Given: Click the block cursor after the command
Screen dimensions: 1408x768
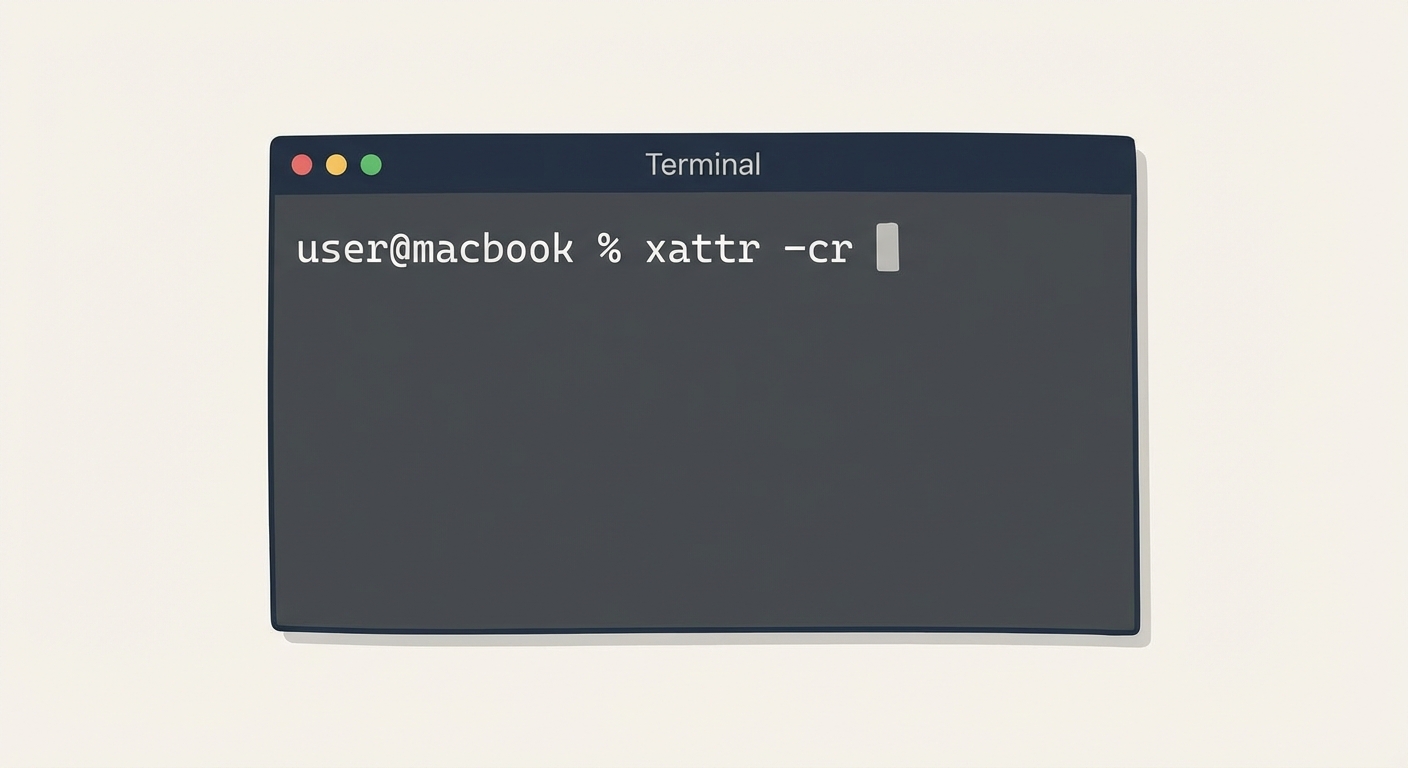Looking at the screenshot, I should (887, 247).
